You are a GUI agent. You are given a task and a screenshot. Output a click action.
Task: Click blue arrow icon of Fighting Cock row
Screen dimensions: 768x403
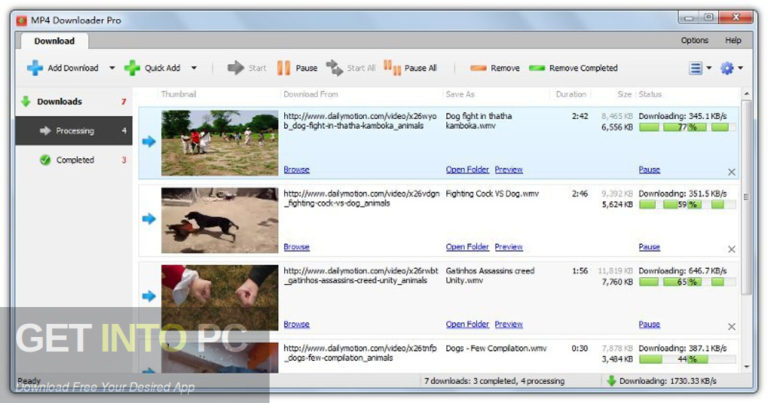tap(149, 219)
